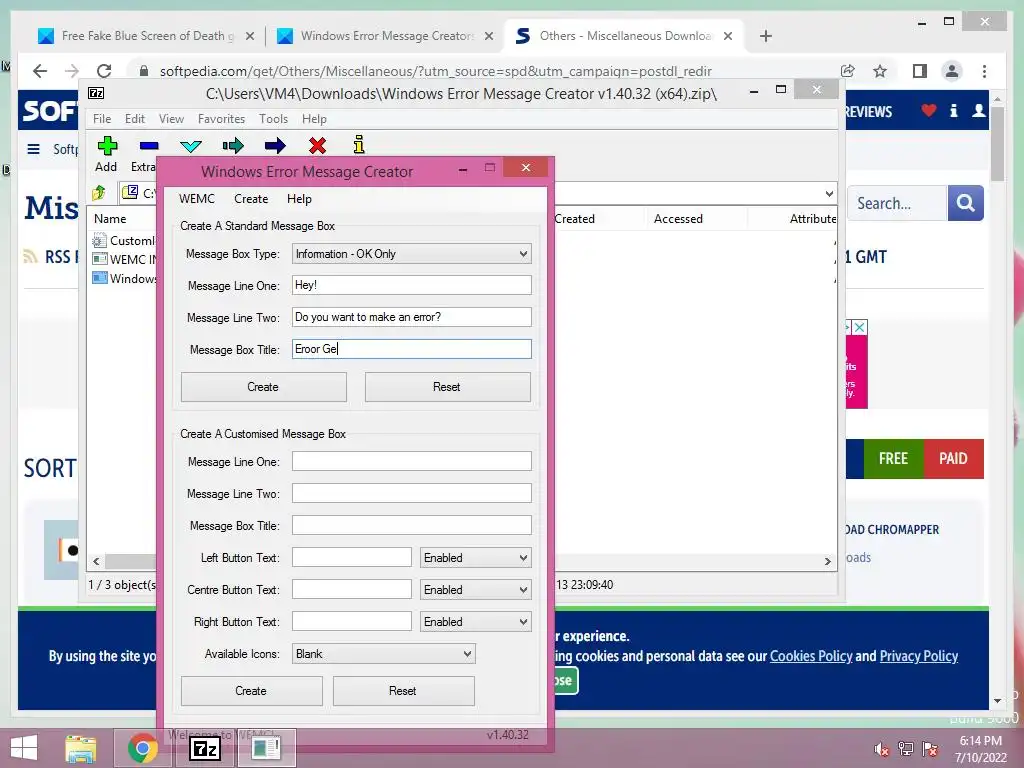This screenshot has height=768, width=1024.
Task: Open Create menu in WEMC window
Action: pyautogui.click(x=251, y=199)
